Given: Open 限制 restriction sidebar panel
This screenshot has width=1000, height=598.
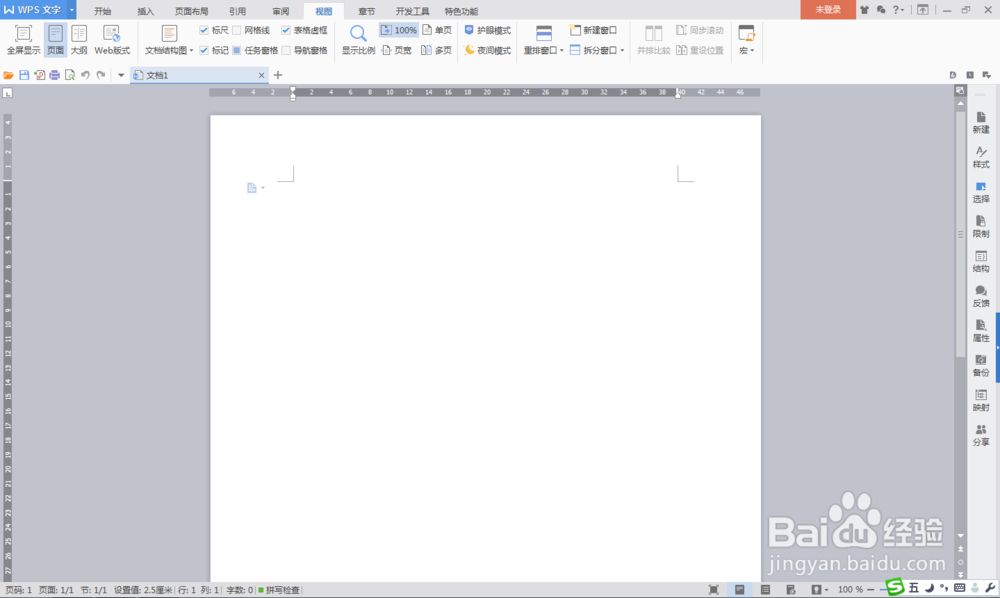Looking at the screenshot, I should tap(981, 226).
